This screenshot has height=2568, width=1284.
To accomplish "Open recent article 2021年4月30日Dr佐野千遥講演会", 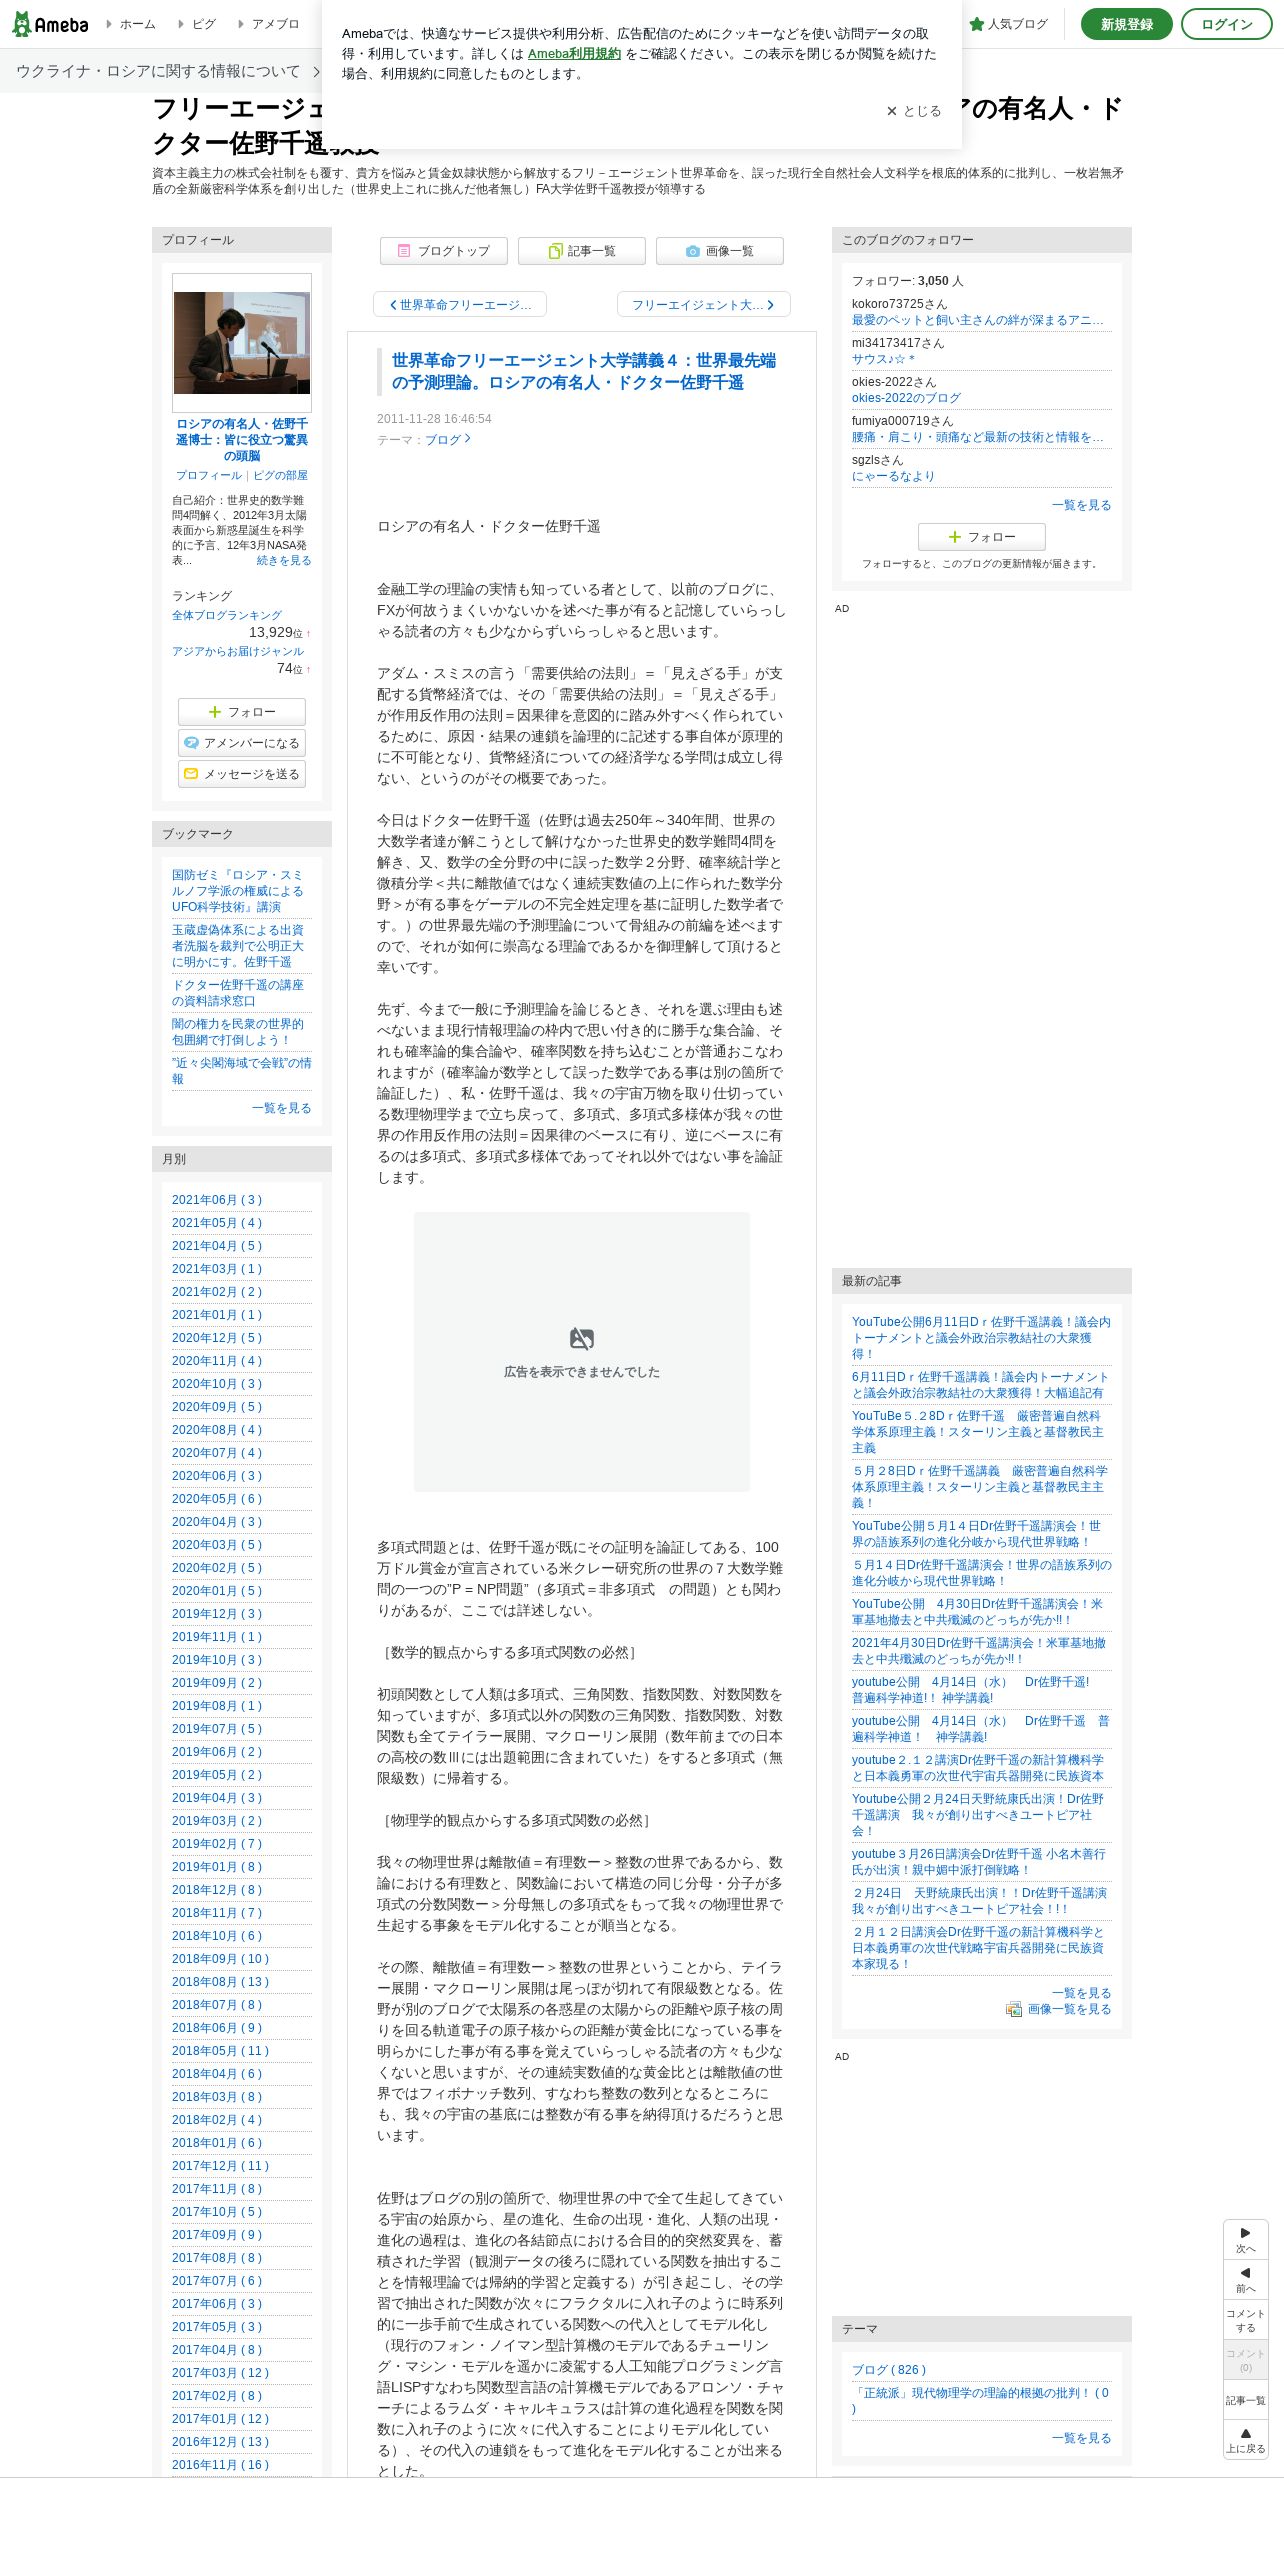I will pos(979,1651).
